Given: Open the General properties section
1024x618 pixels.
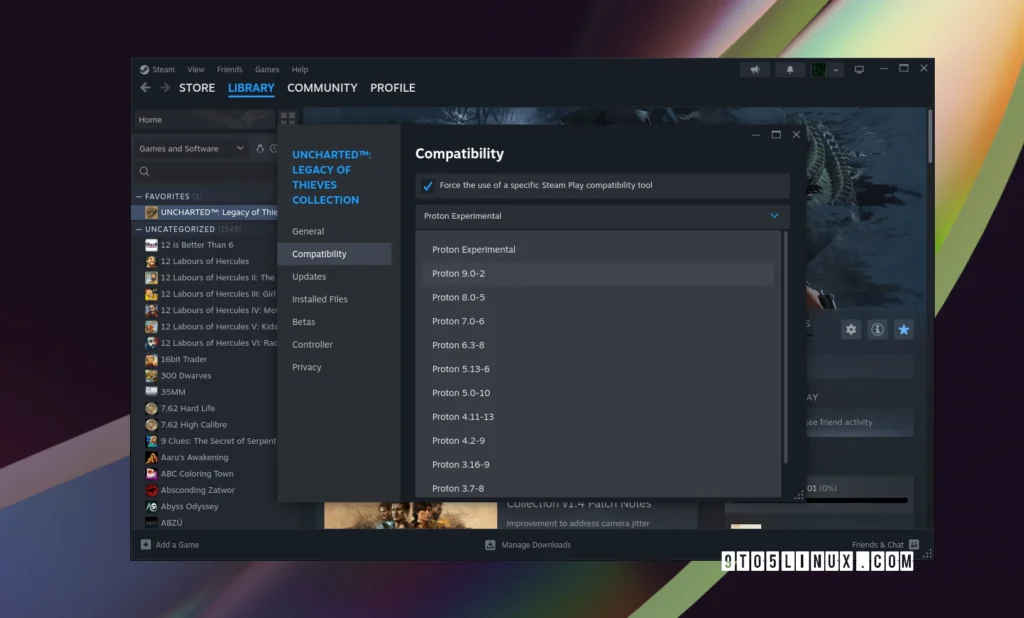Looking at the screenshot, I should [x=334, y=231].
